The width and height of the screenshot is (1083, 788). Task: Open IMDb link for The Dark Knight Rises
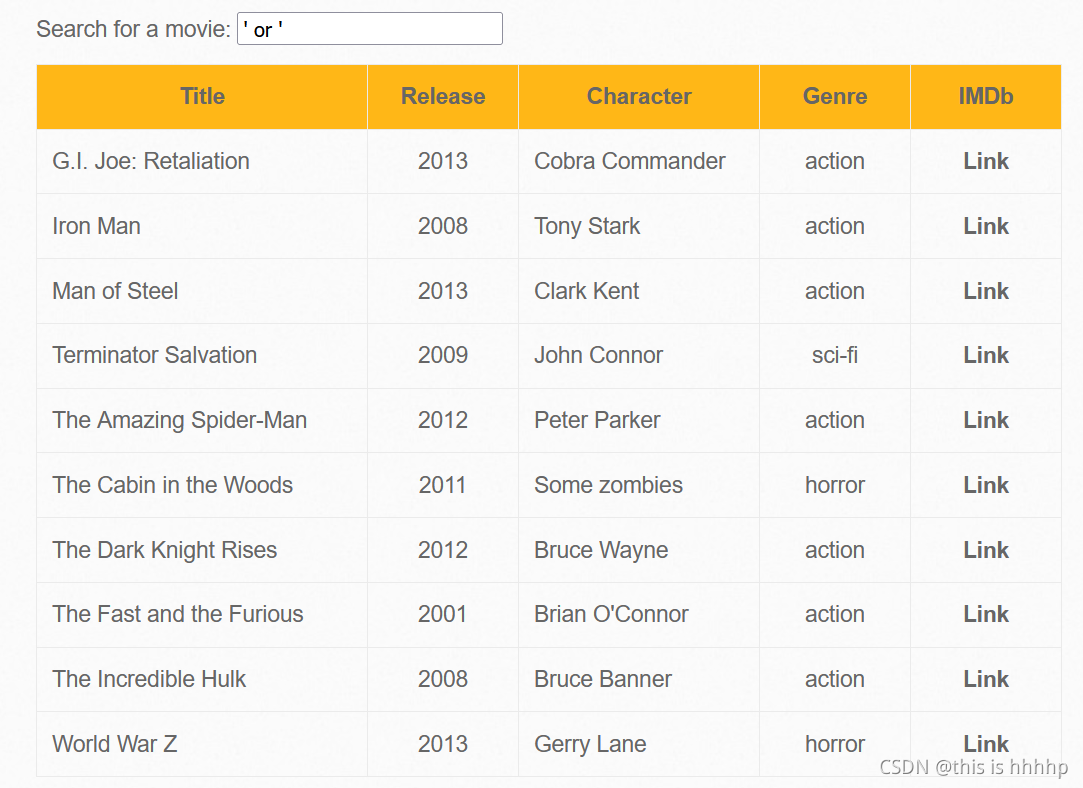986,550
